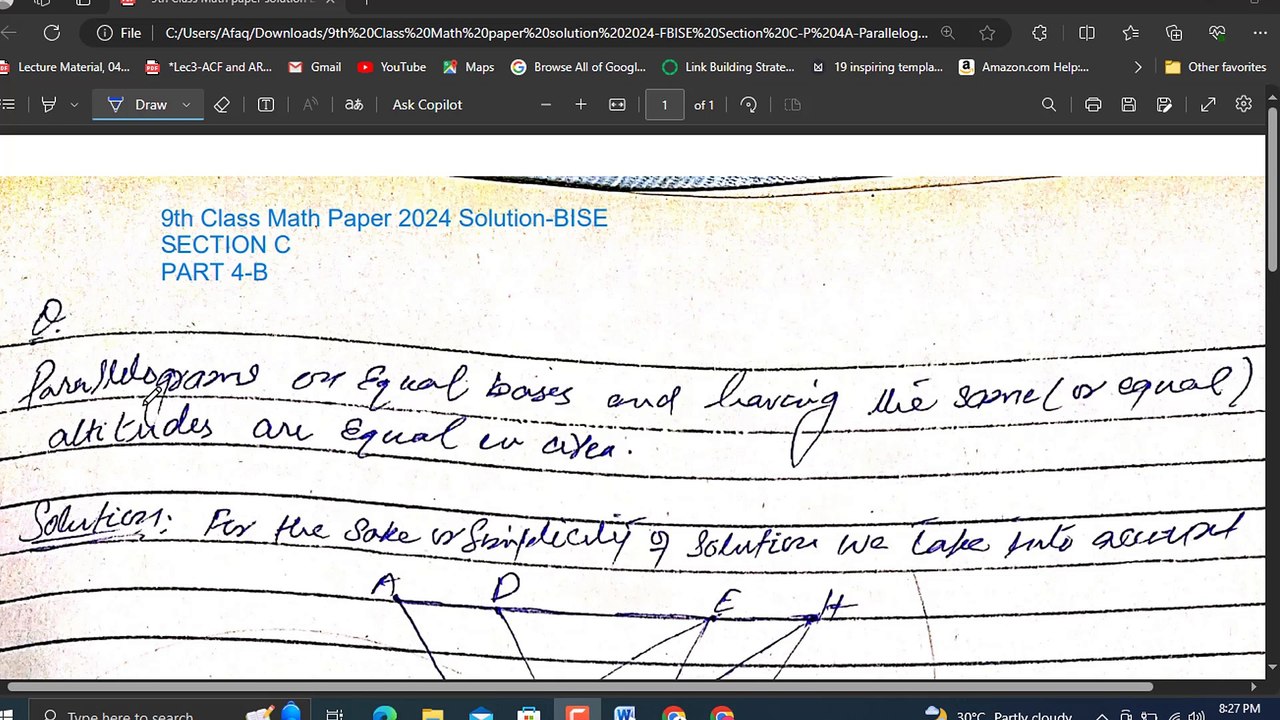View site information File icon
Screen dimensions: 1280x720
pyautogui.click(x=119, y=33)
